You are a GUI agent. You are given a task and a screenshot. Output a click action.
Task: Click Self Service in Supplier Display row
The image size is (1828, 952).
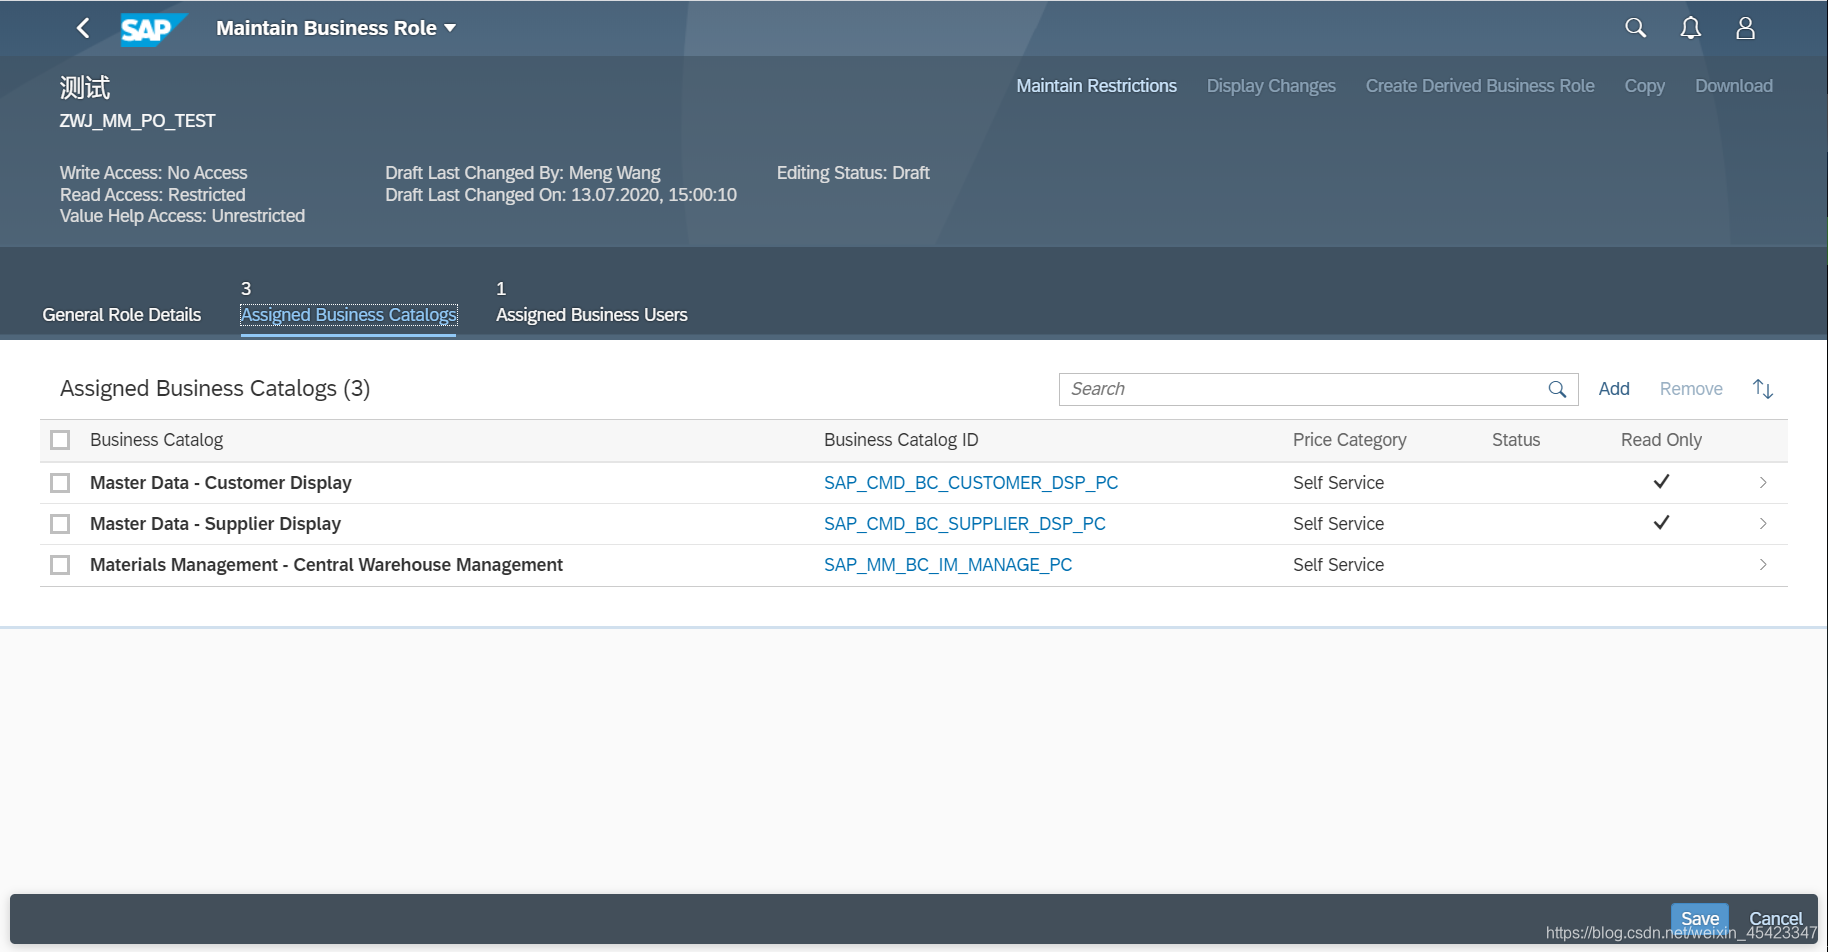[x=1338, y=524]
